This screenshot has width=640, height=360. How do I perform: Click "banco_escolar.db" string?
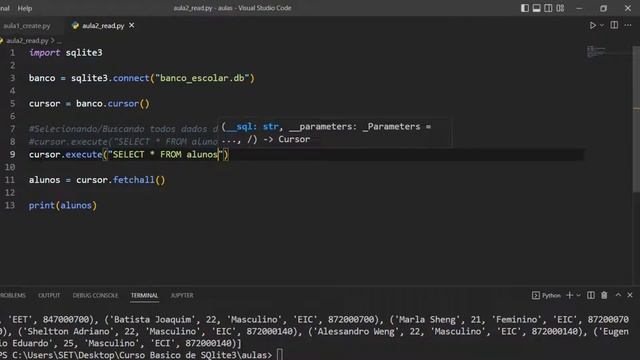click(202, 78)
